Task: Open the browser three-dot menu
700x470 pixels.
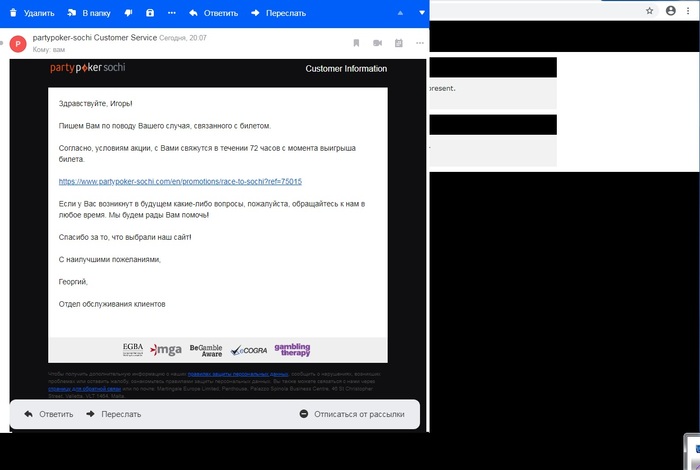Action: pyautogui.click(x=688, y=11)
